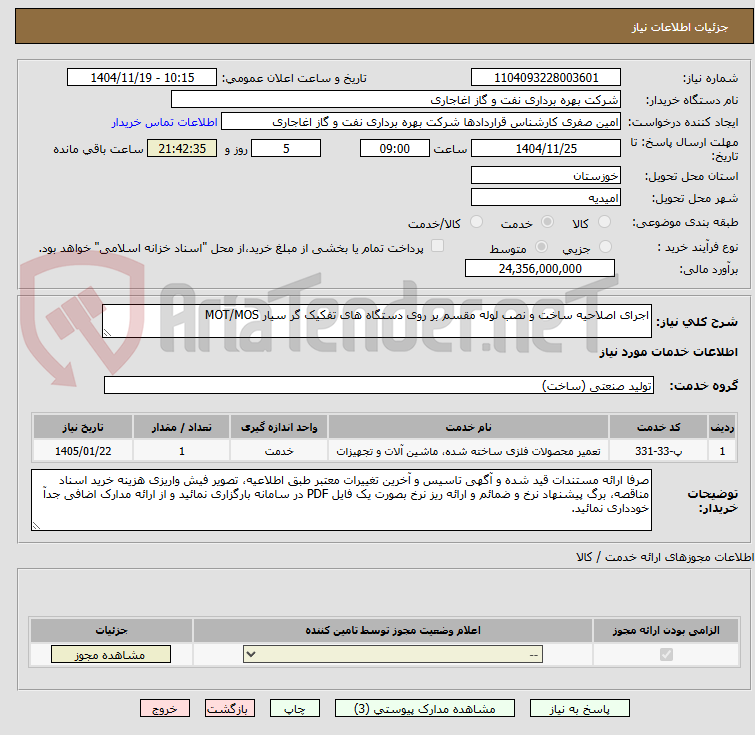Click the مشاهده مجوز button
This screenshot has height=735, width=755.
coord(111,655)
